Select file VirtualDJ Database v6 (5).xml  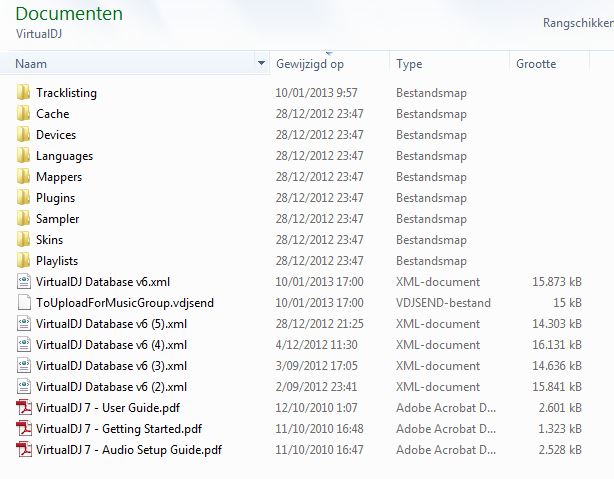coord(111,324)
